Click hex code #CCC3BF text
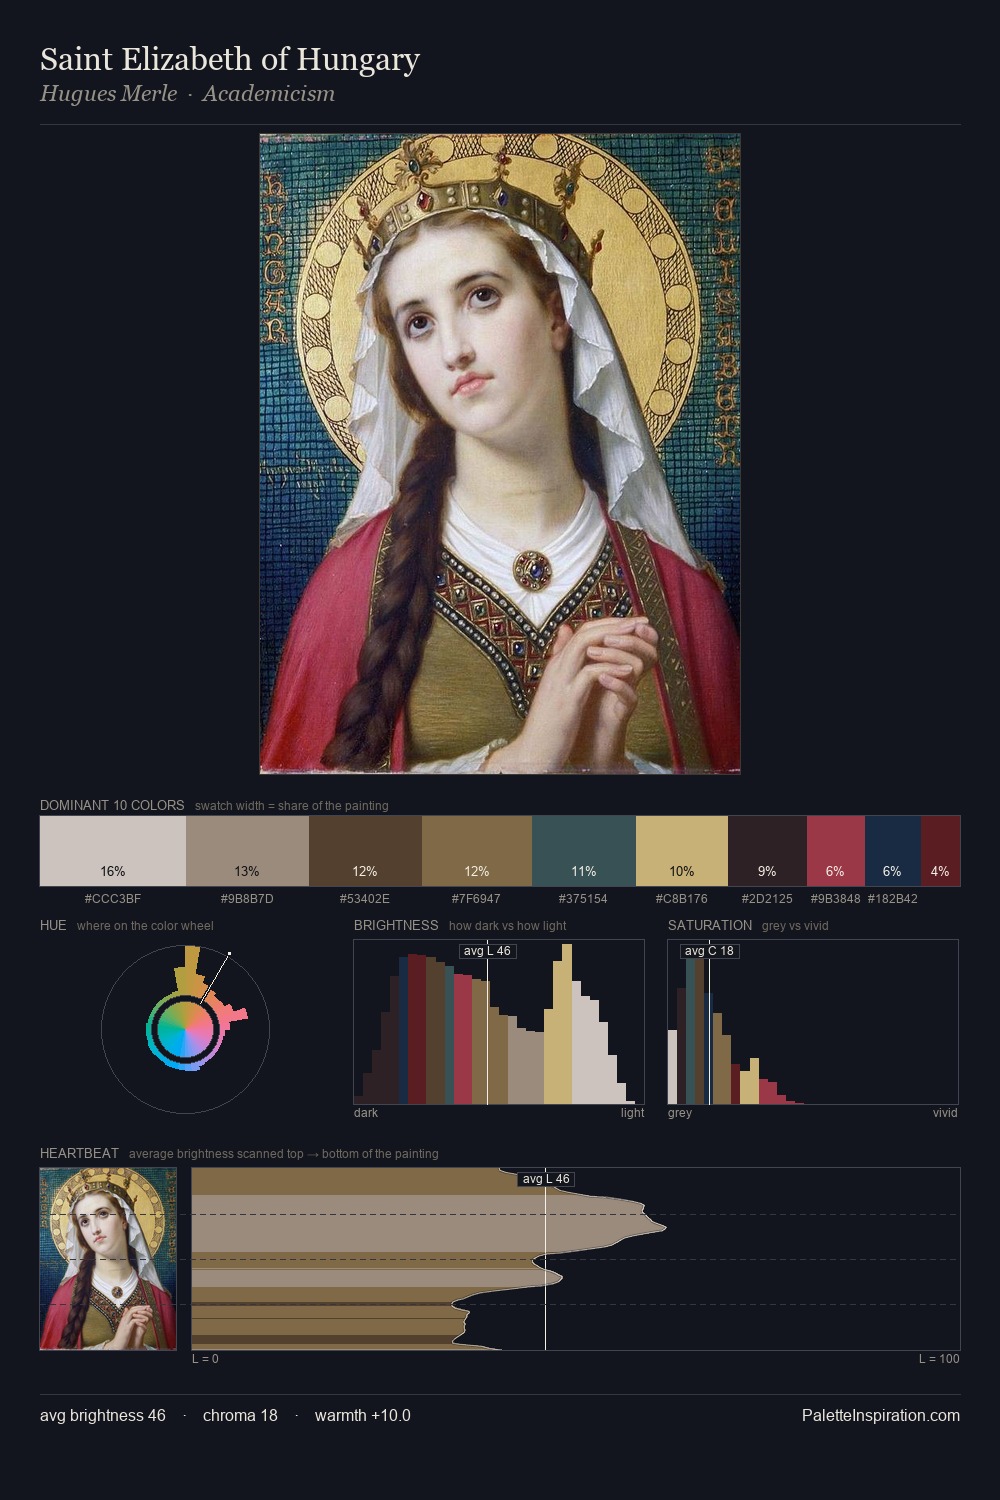The image size is (1000, 1500). [113, 899]
